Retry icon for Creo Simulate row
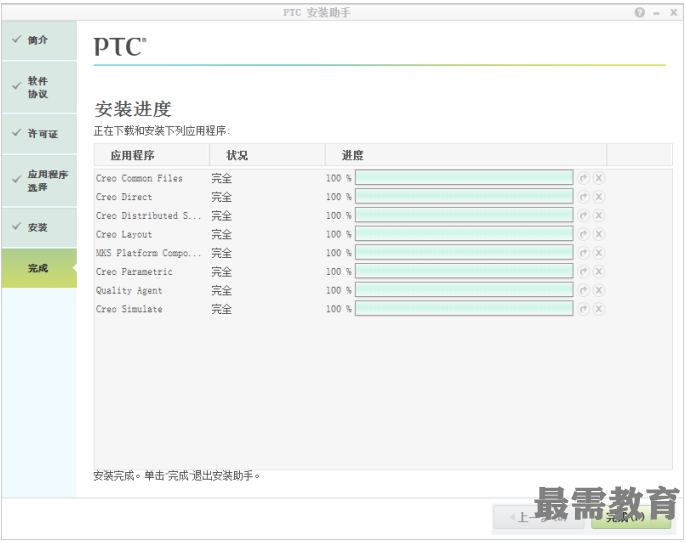 pyautogui.click(x=583, y=309)
